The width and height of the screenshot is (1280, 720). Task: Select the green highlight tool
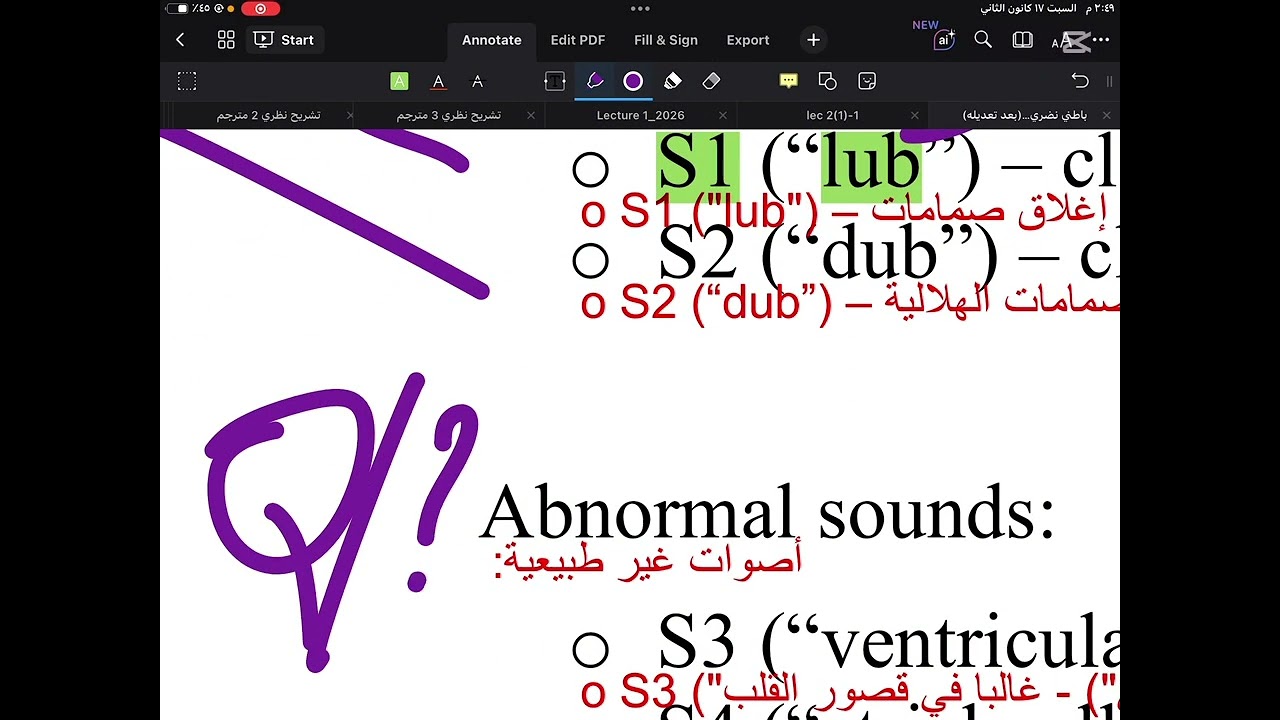click(399, 81)
